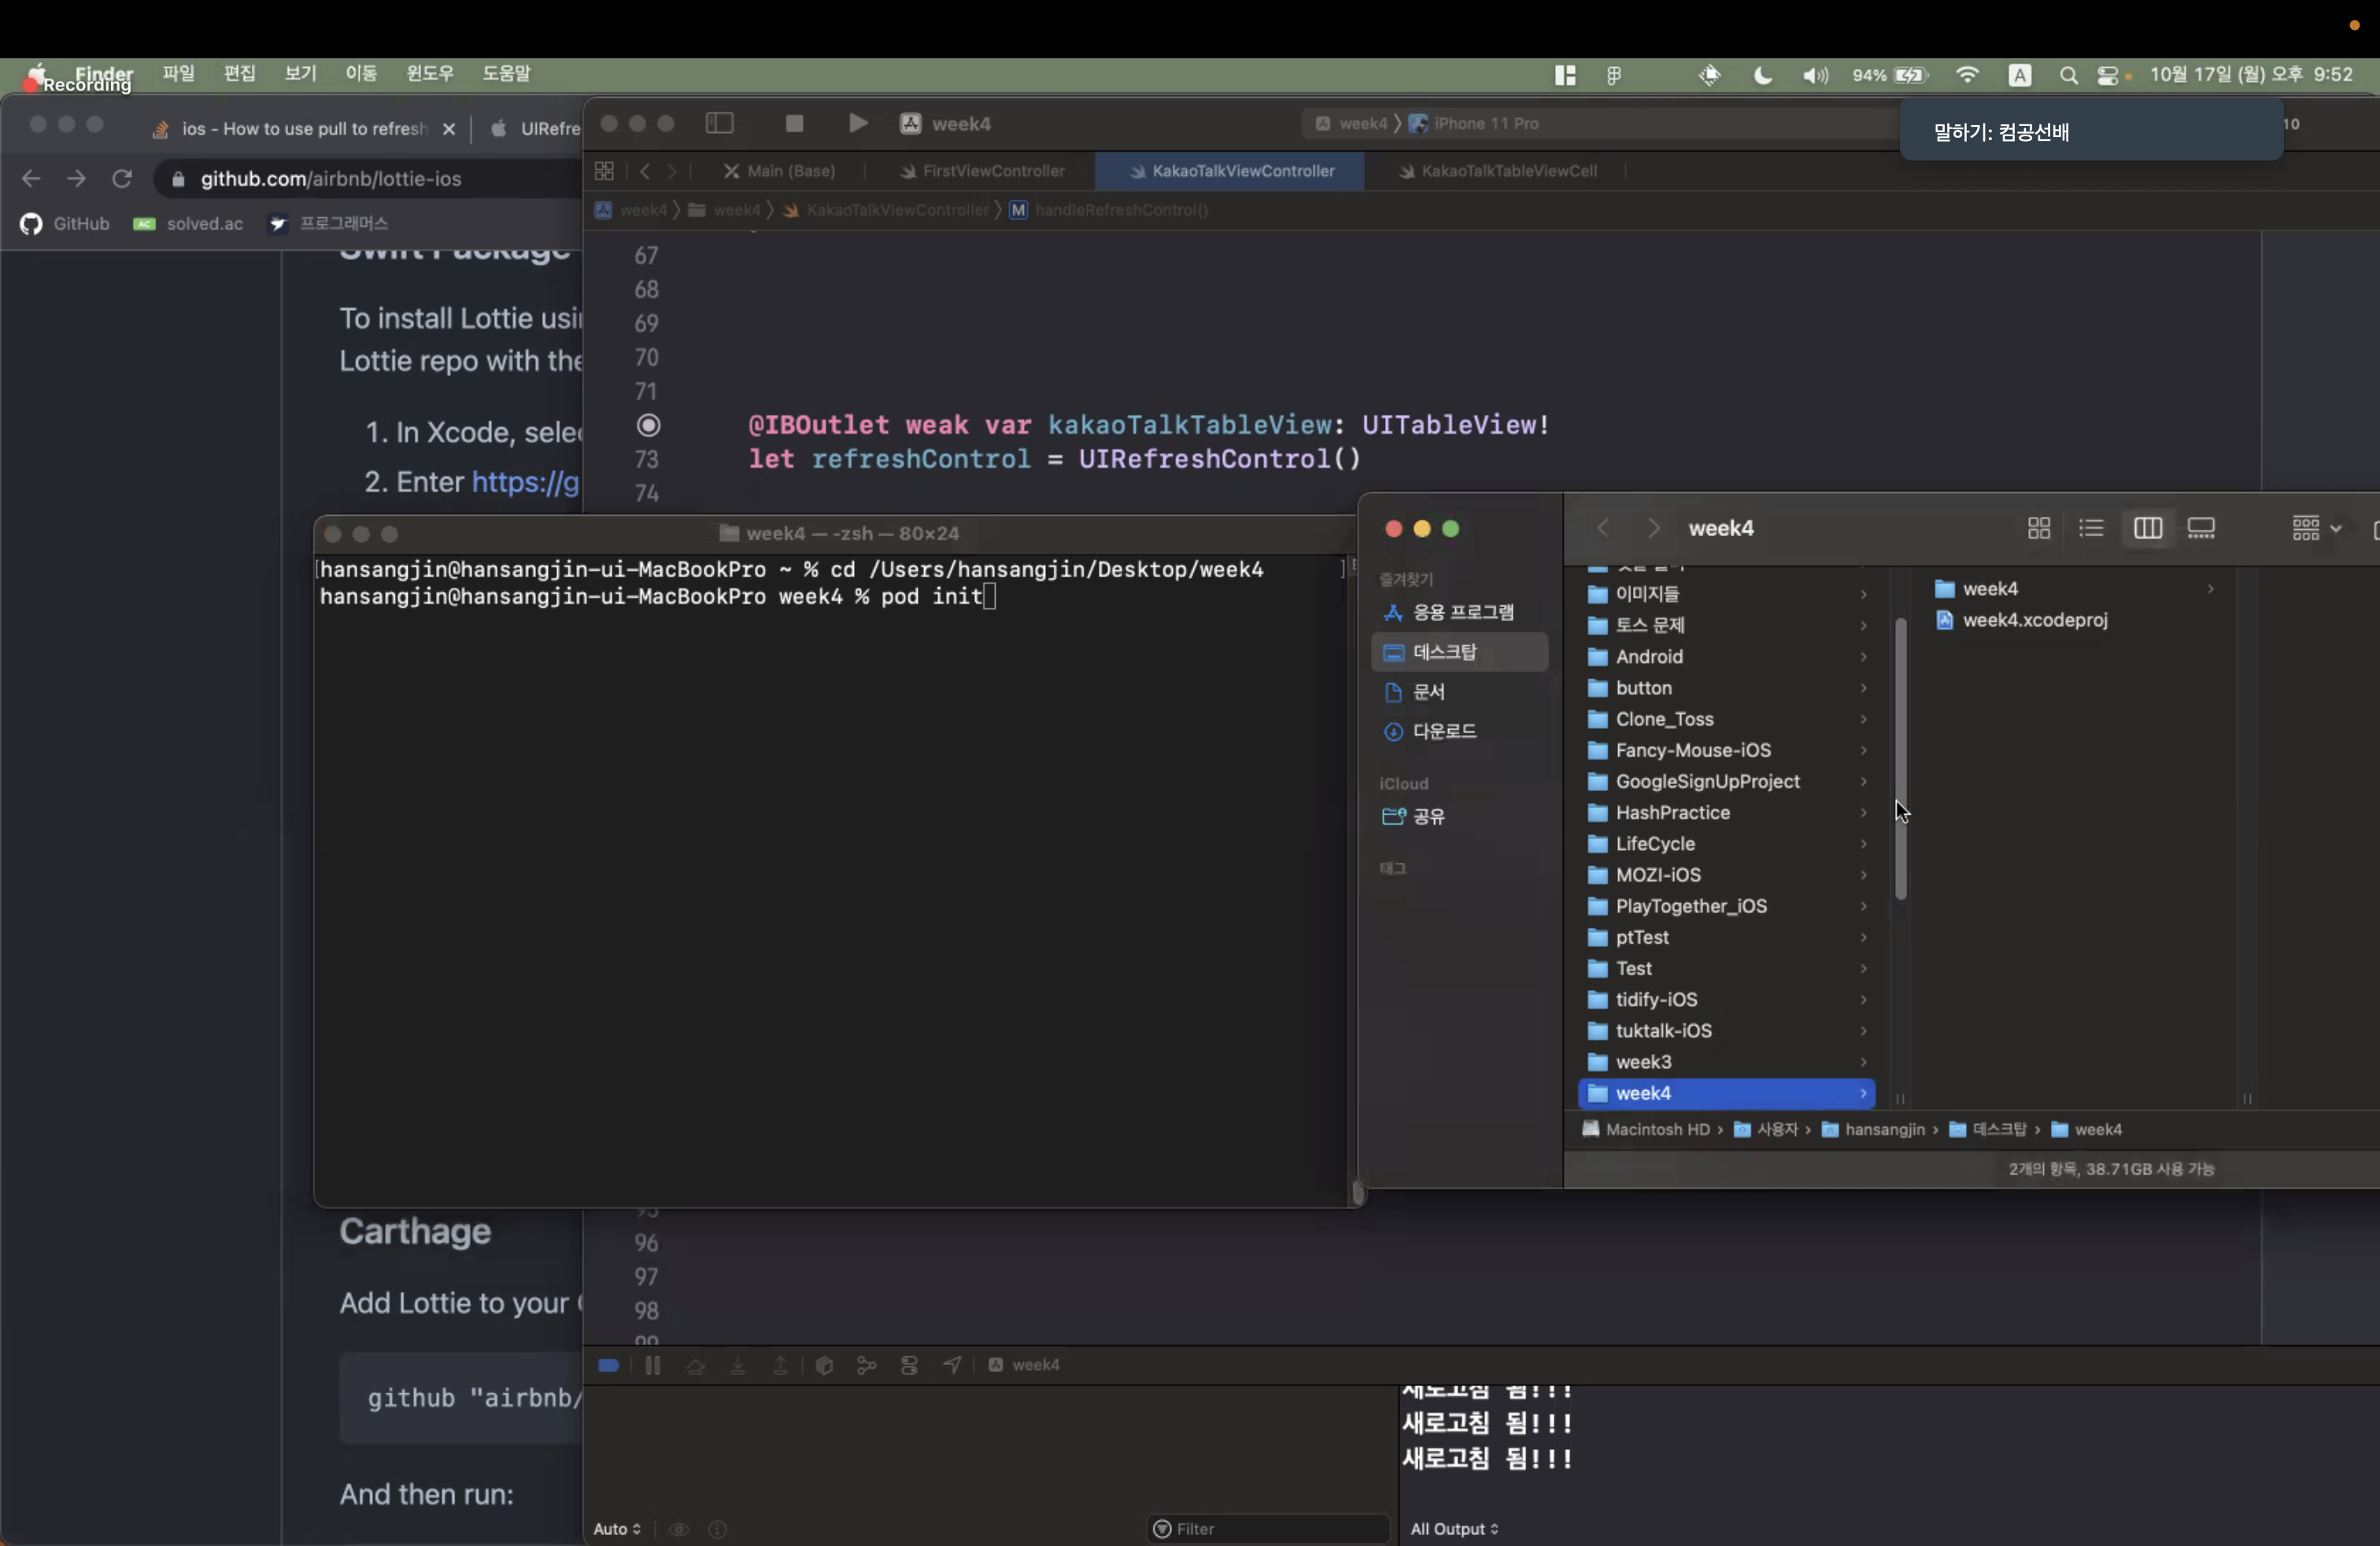Viewport: 2380px width, 1546px height.
Task: Select 데스크탑 in Finder sidebar
Action: click(1460, 652)
